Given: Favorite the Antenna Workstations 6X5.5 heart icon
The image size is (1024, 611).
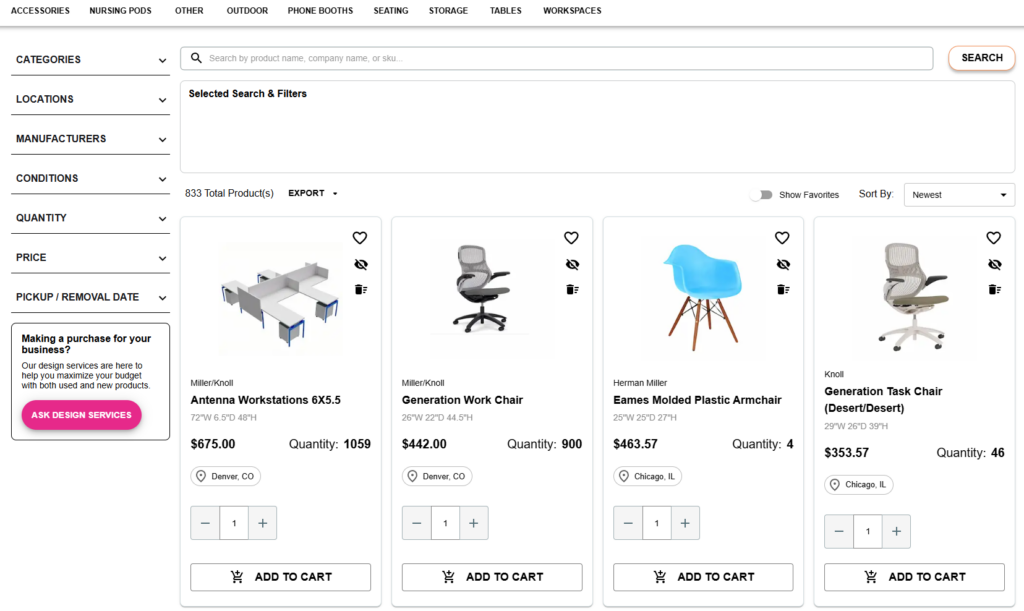Looking at the screenshot, I should [360, 238].
